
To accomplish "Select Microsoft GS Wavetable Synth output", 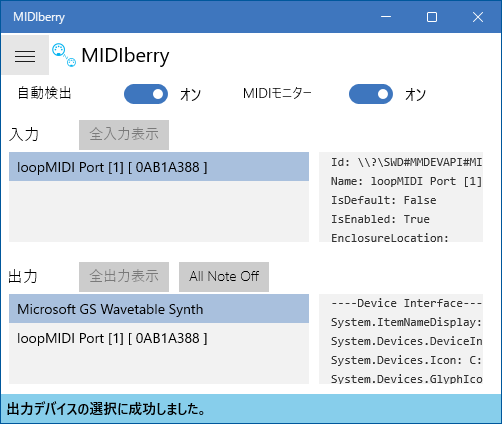I will click(x=159, y=309).
